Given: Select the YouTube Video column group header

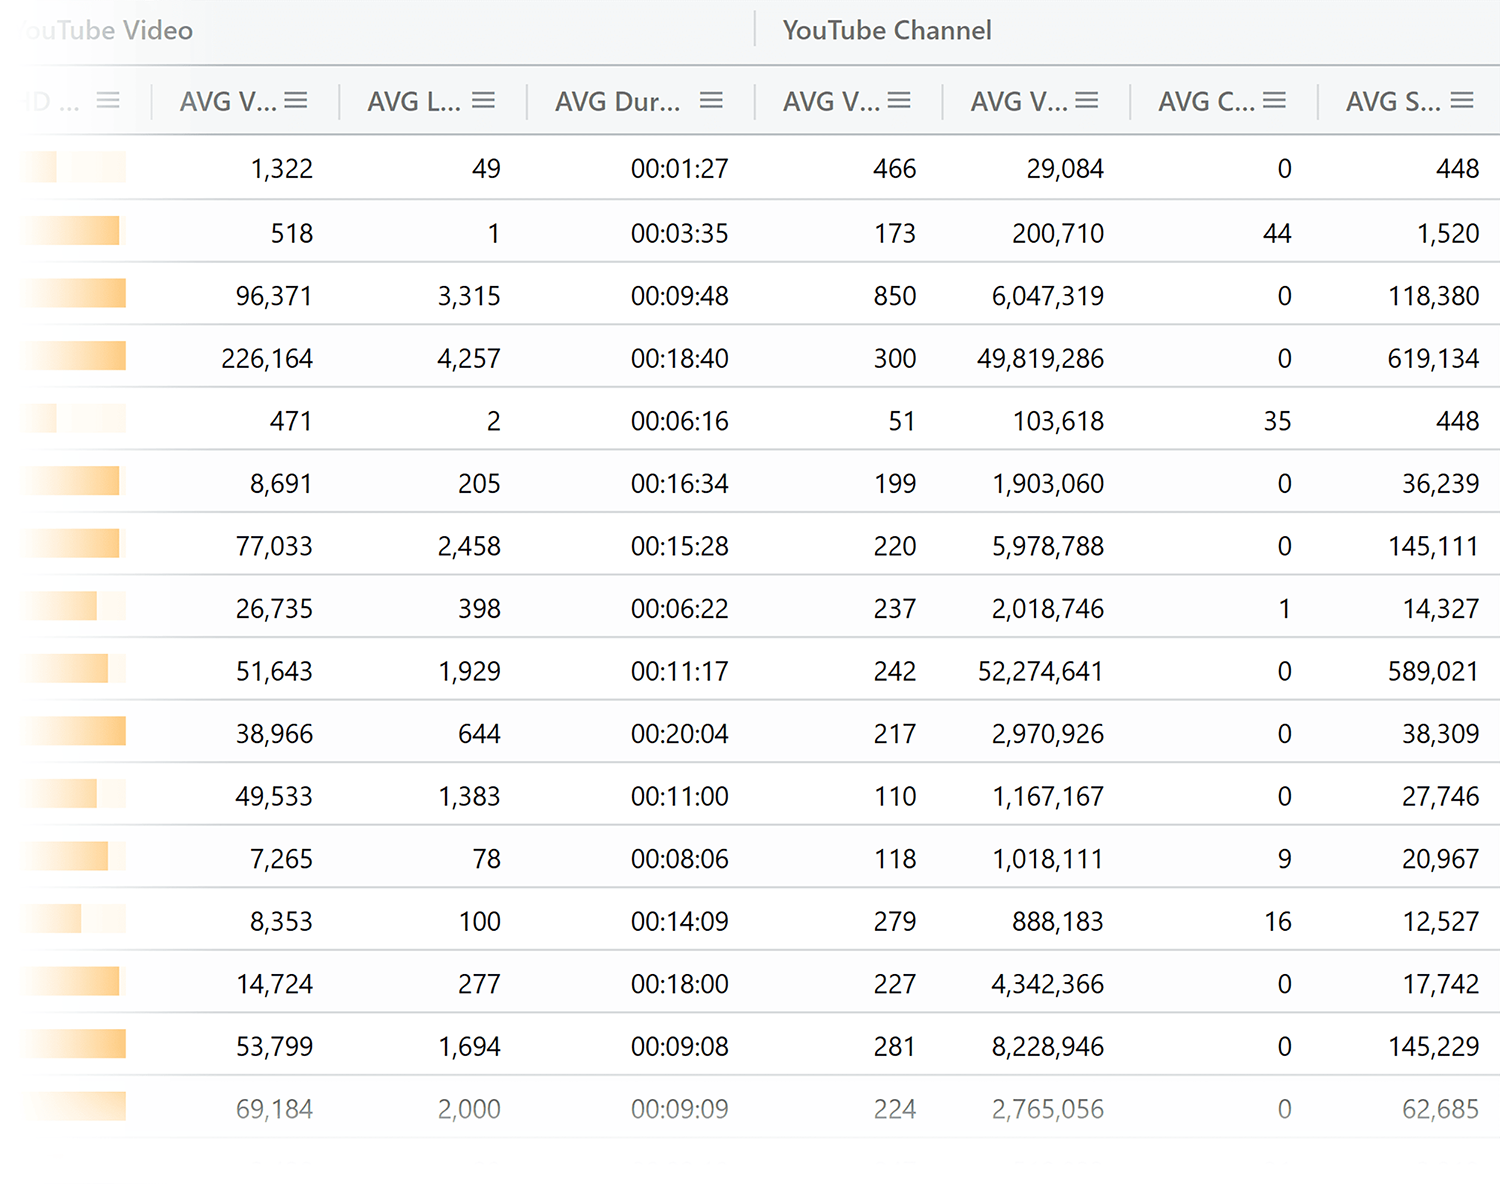Looking at the screenshot, I should (x=105, y=30).
